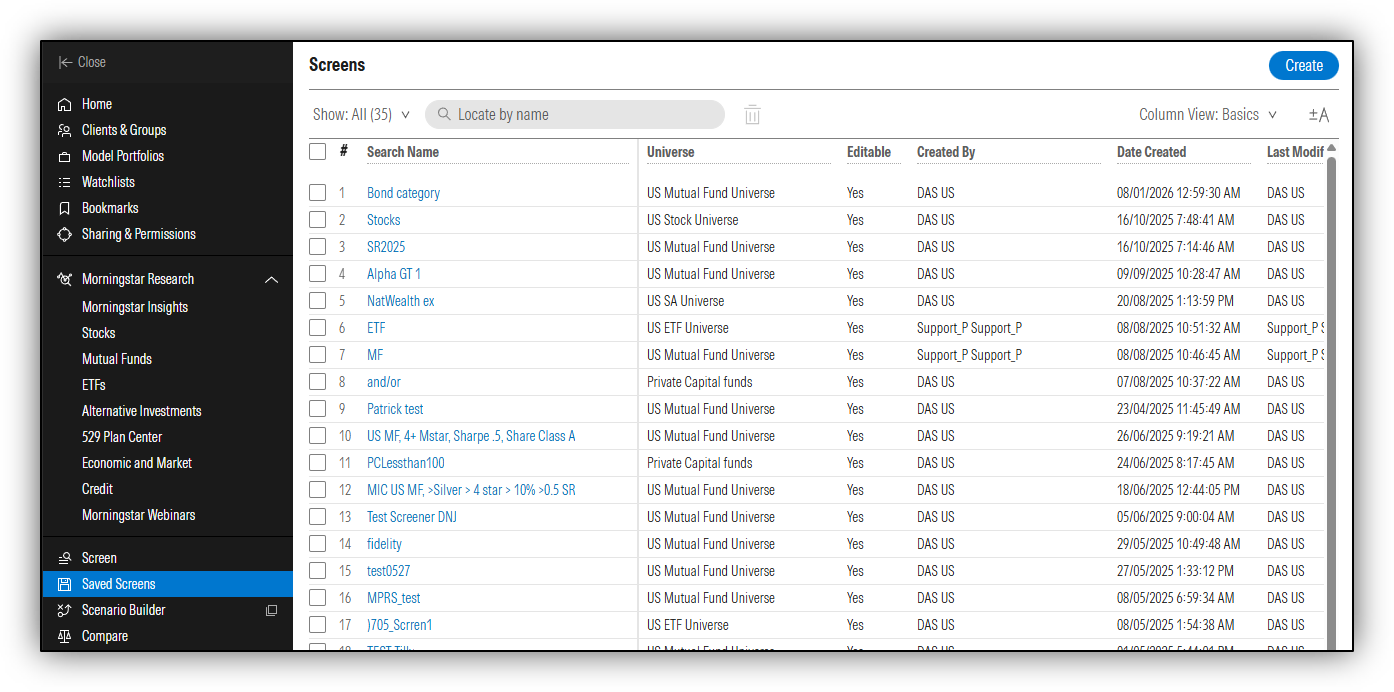The width and height of the screenshot is (1394, 692).
Task: Click the Model Portfolios briefcase icon
Action: click(x=65, y=156)
